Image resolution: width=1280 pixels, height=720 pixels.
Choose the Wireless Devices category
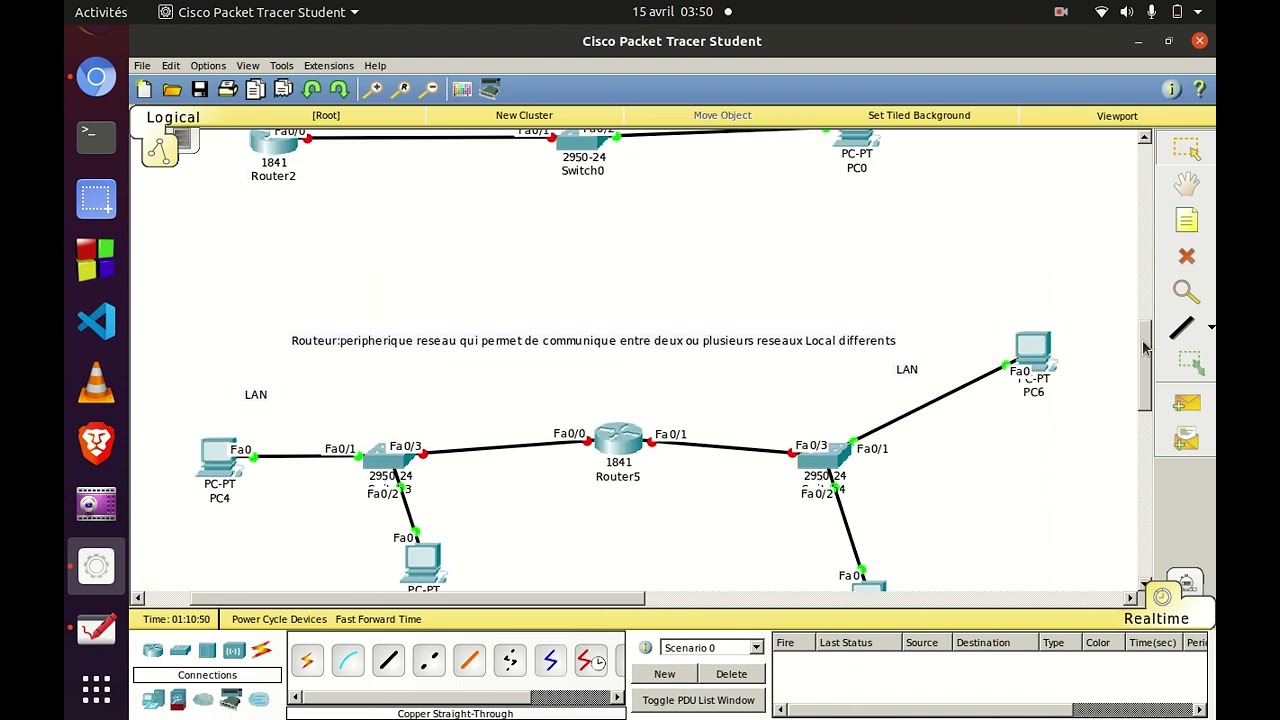click(x=234, y=650)
